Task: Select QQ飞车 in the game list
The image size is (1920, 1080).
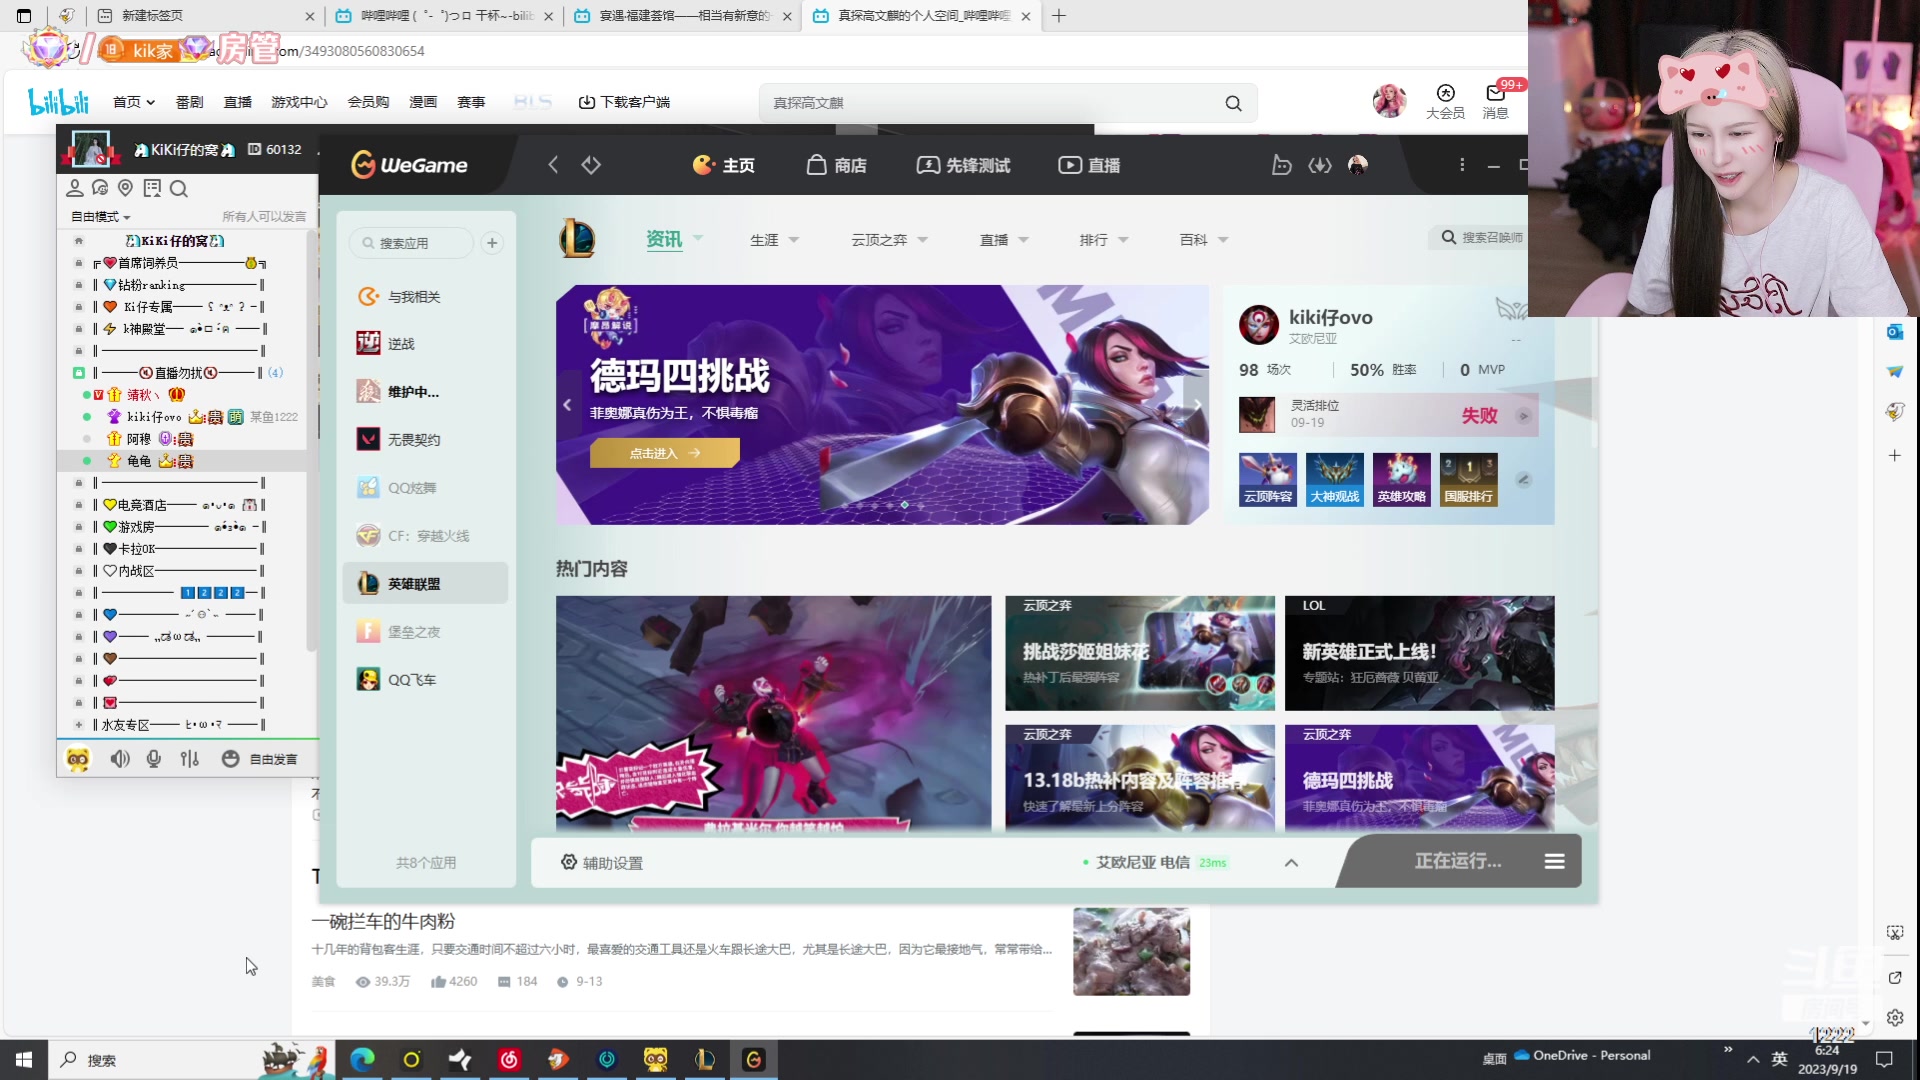Action: (x=425, y=680)
